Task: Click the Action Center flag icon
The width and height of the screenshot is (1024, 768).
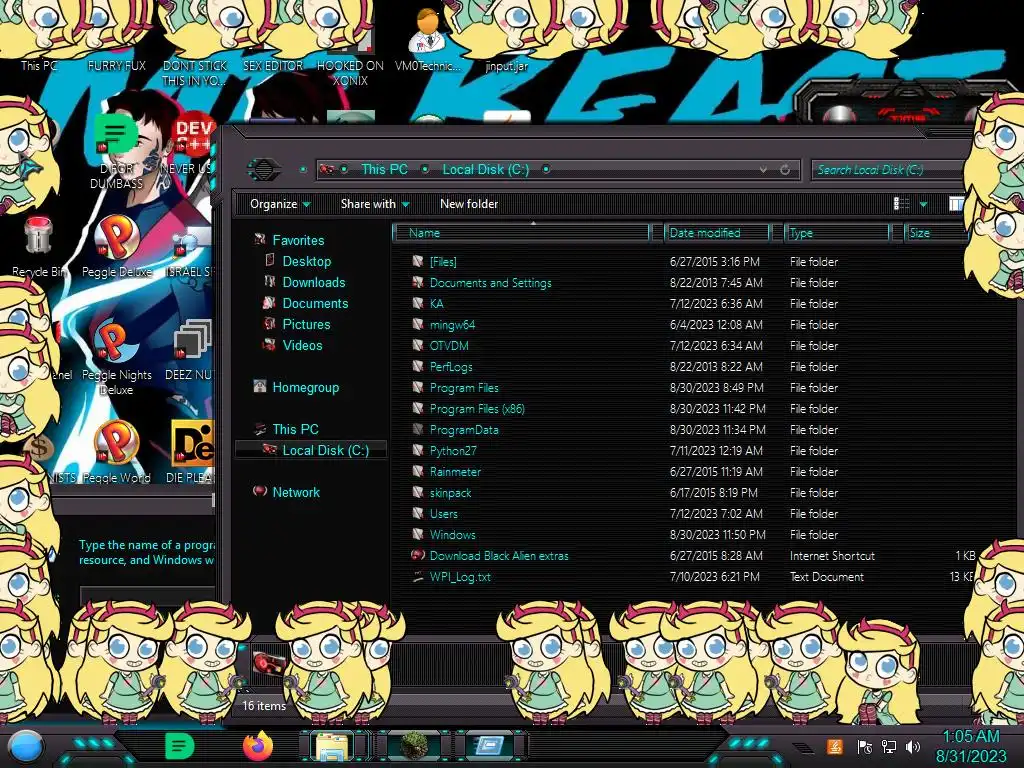Action: coord(865,746)
